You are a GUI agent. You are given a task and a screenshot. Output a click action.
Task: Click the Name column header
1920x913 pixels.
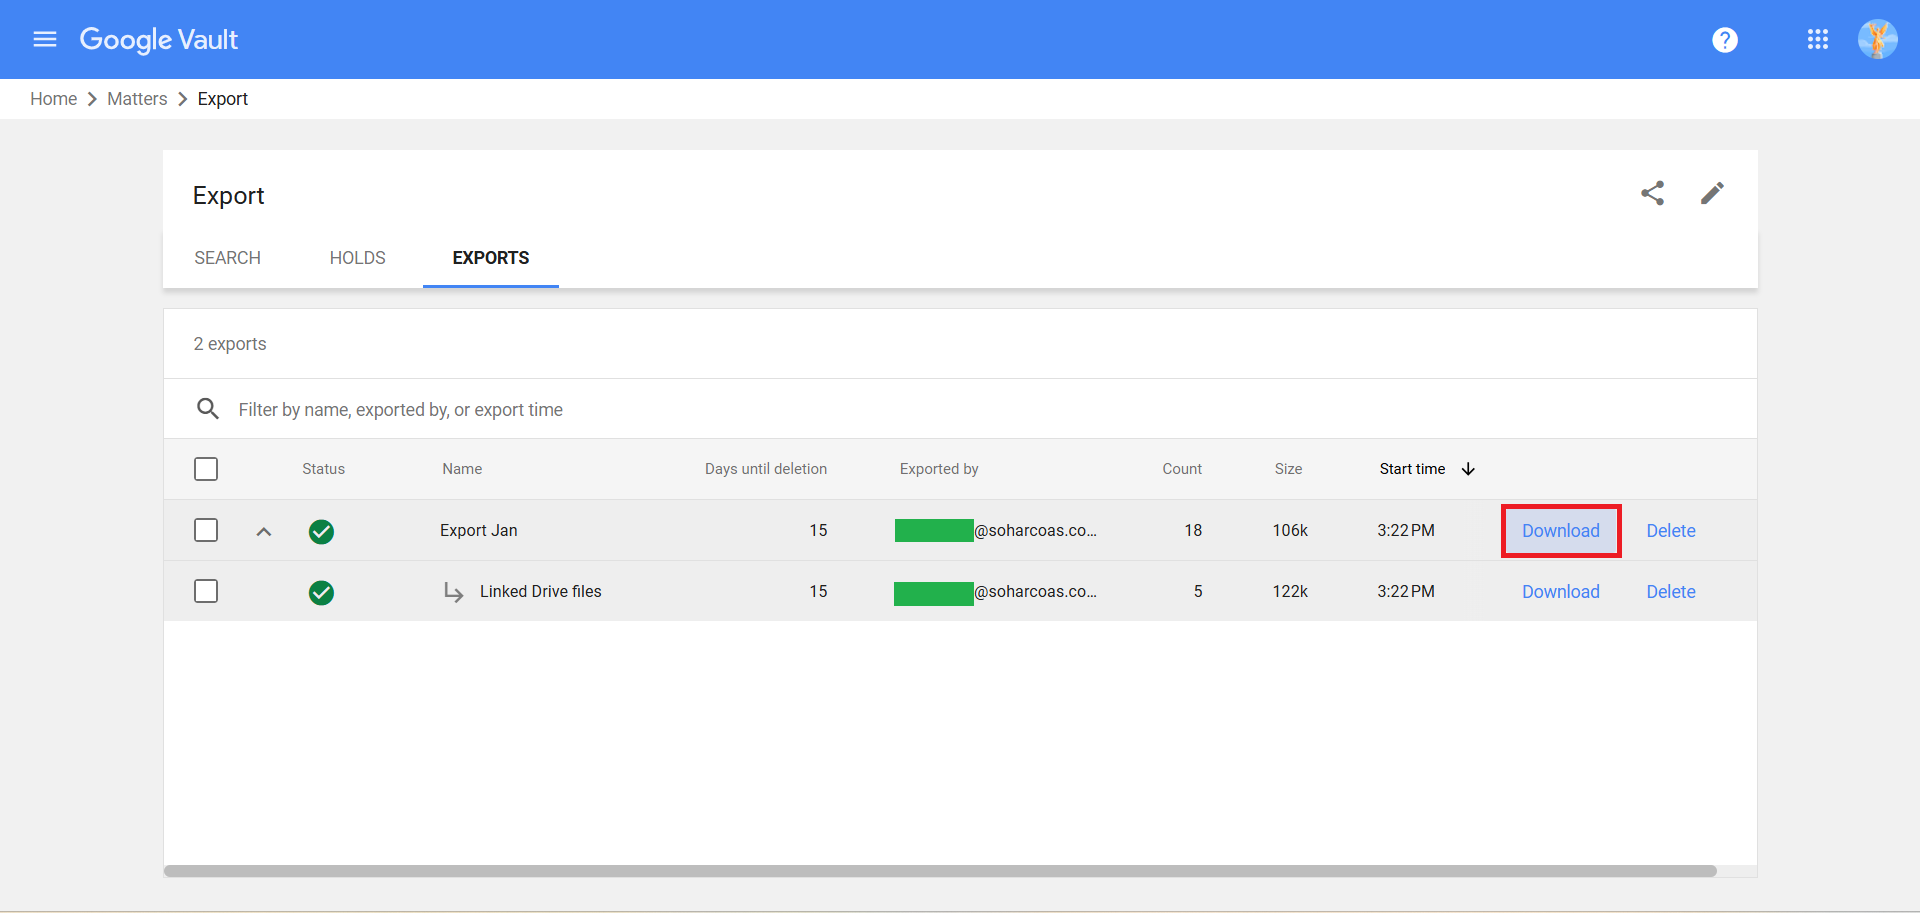462,469
